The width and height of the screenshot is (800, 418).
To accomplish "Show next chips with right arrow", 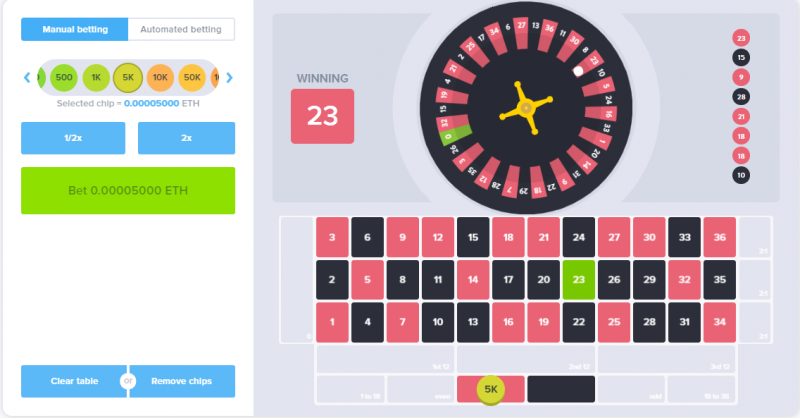I will tap(230, 78).
